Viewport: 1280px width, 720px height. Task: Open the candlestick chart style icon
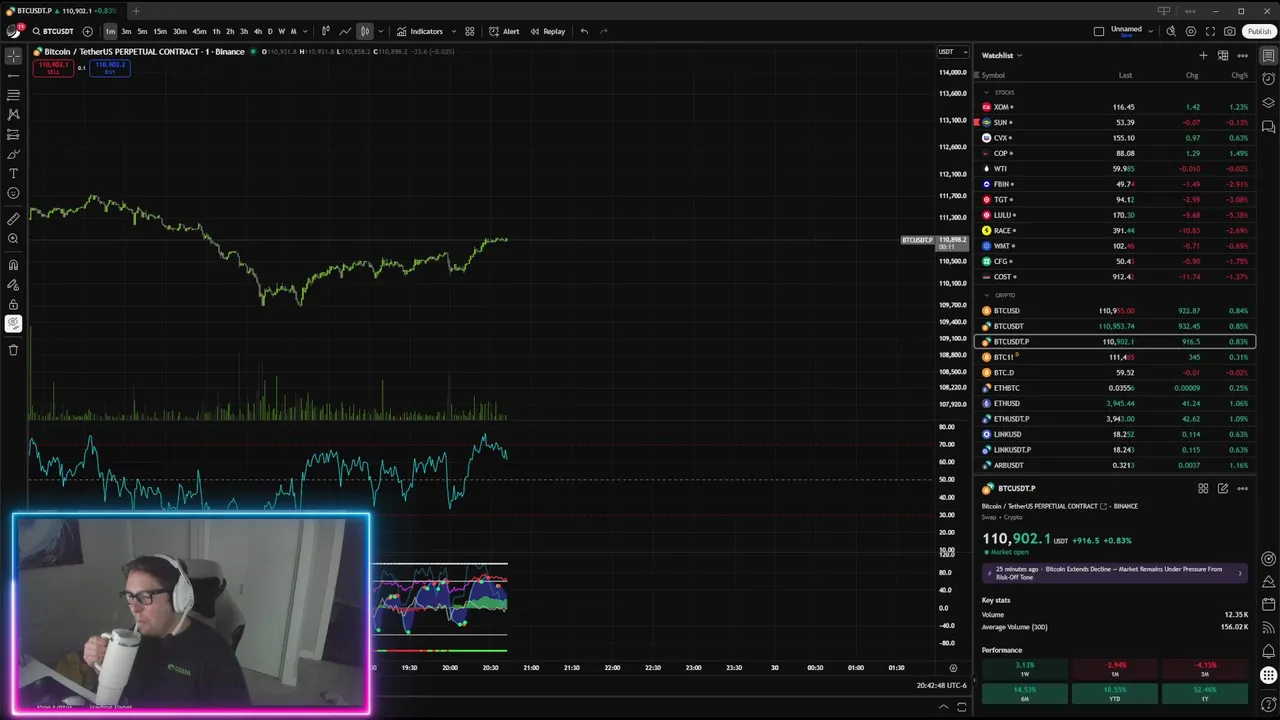pos(325,31)
